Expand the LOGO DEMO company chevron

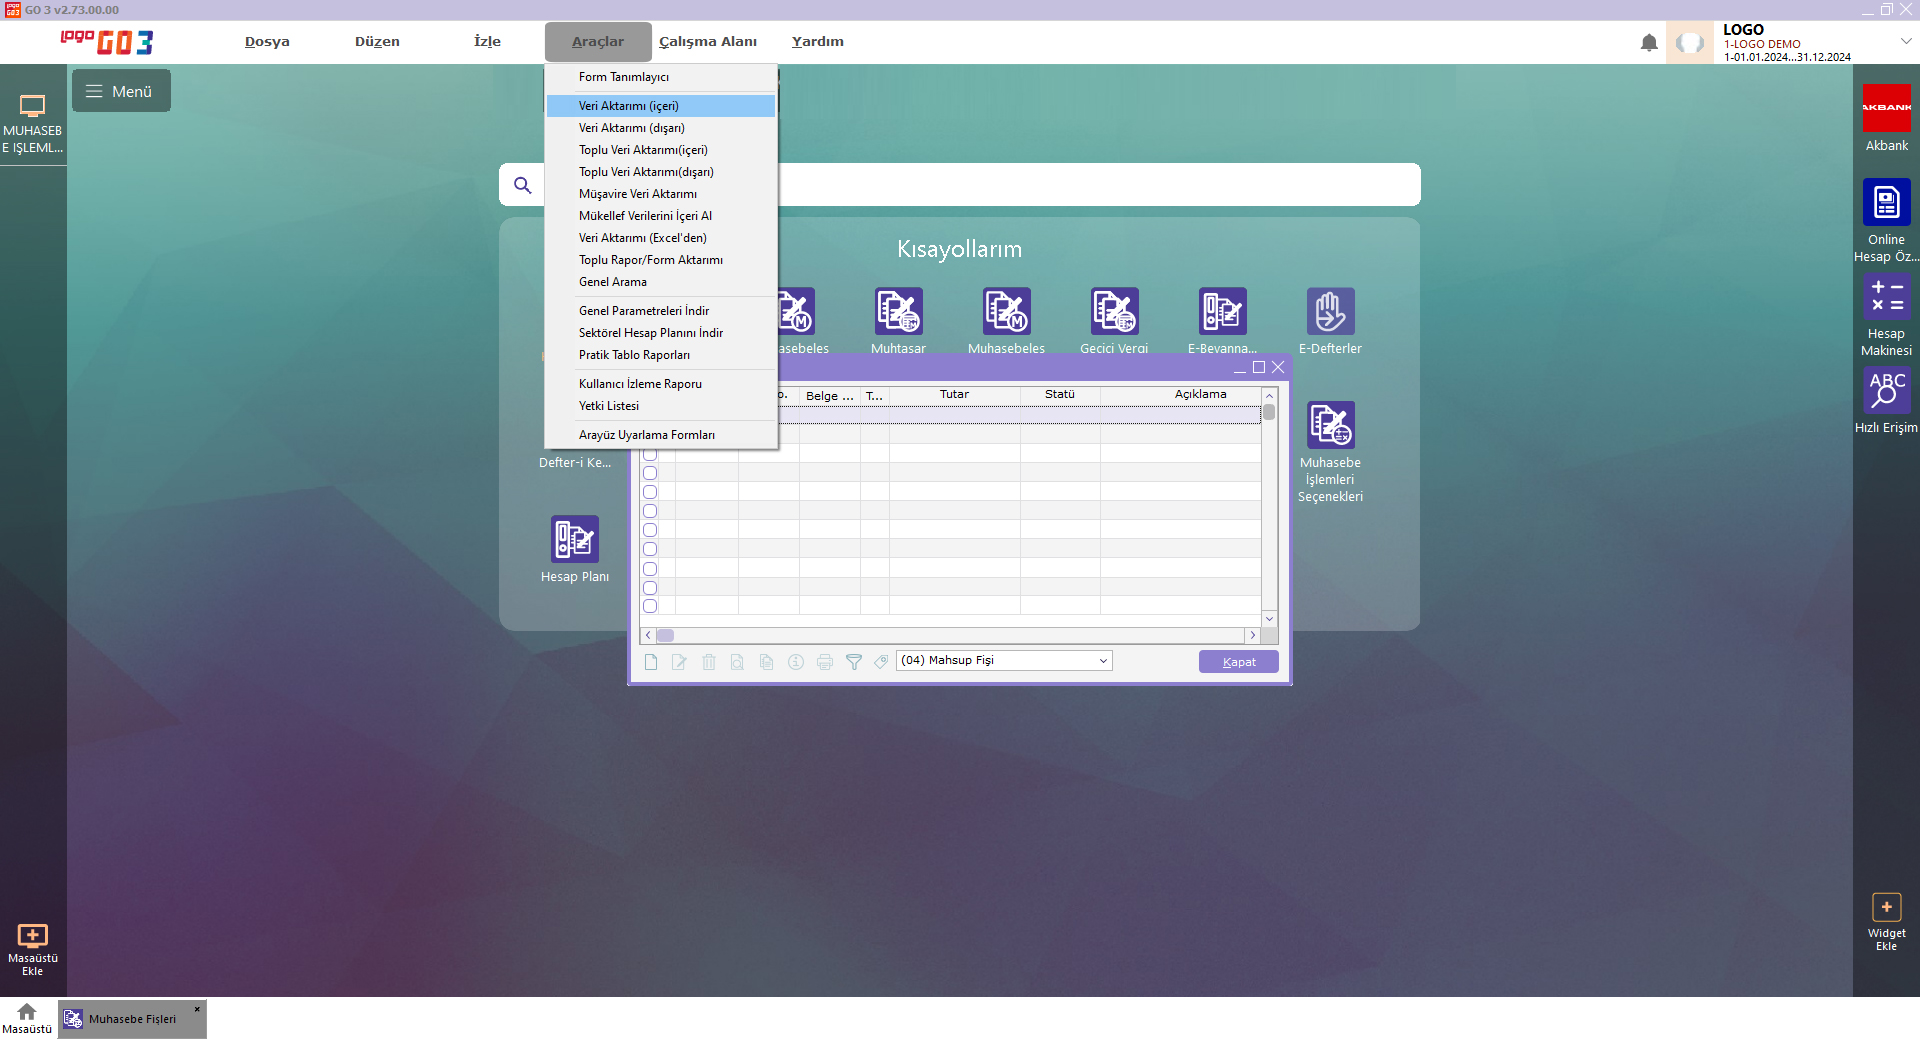(1906, 41)
